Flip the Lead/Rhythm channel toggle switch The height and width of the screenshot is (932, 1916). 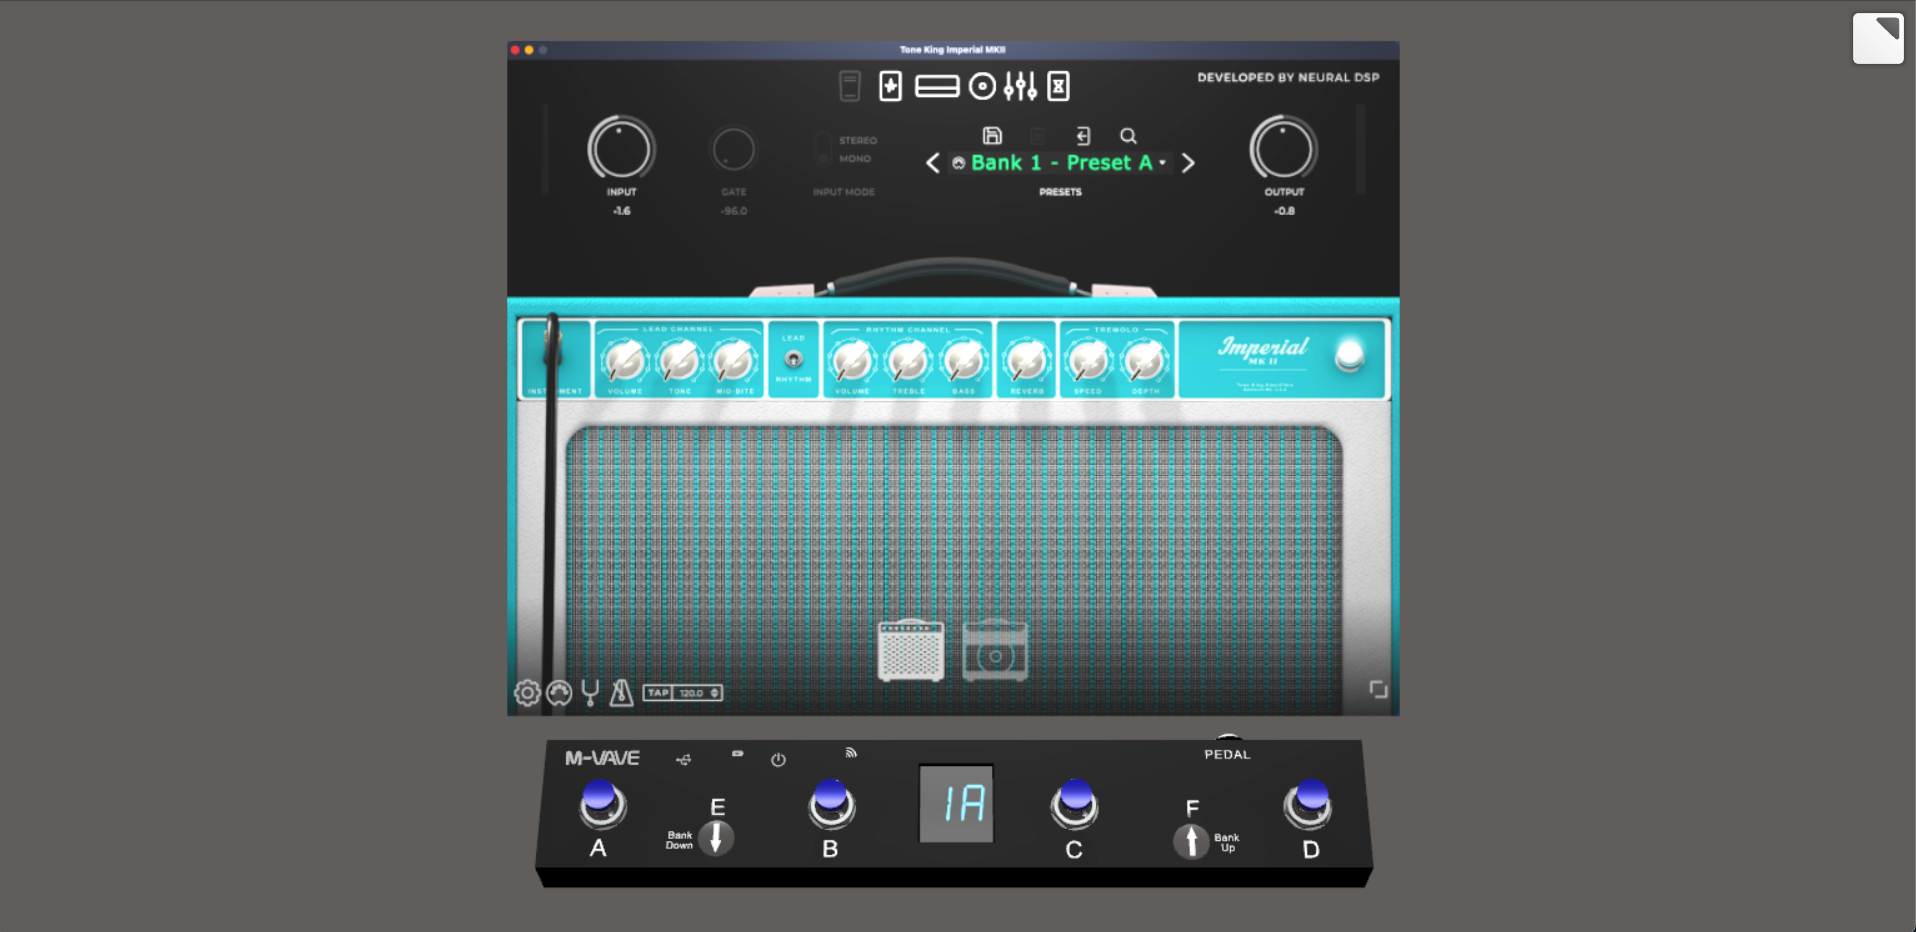tap(793, 359)
